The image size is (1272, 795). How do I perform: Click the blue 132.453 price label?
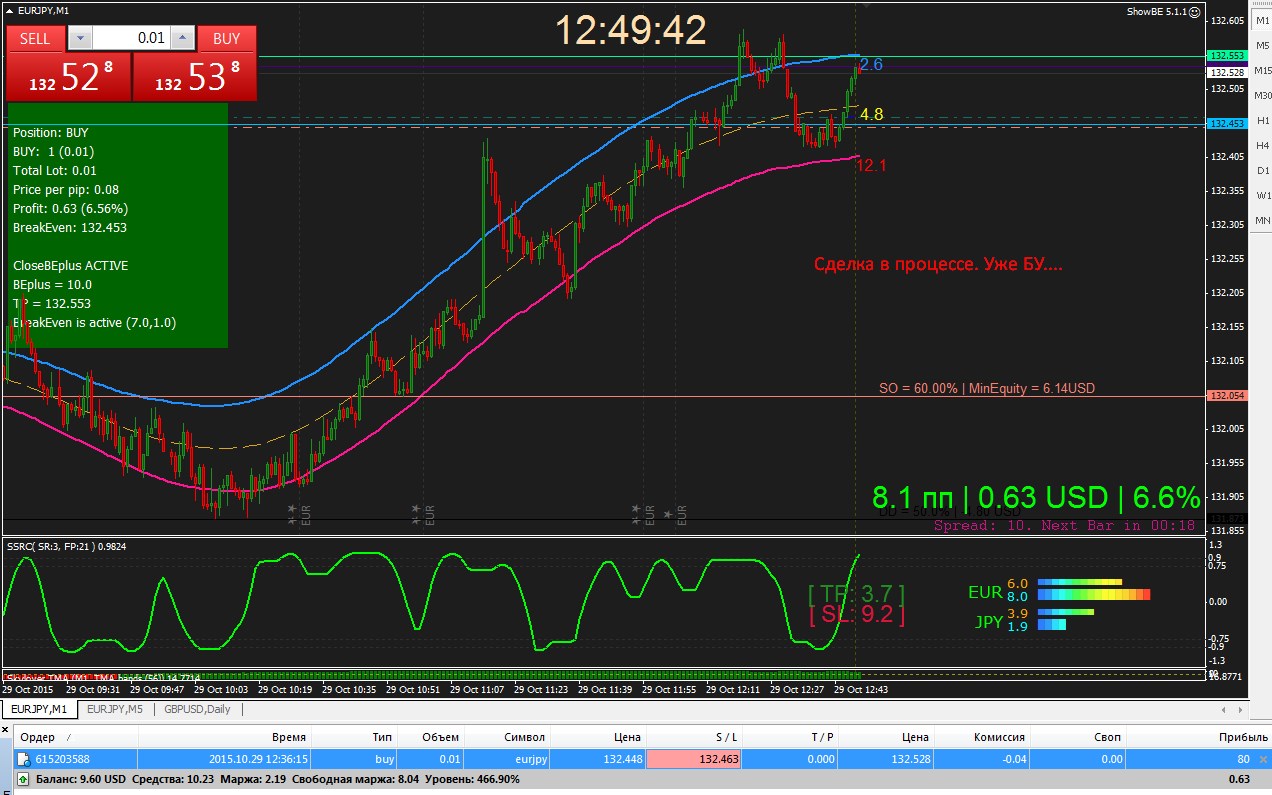point(1226,124)
